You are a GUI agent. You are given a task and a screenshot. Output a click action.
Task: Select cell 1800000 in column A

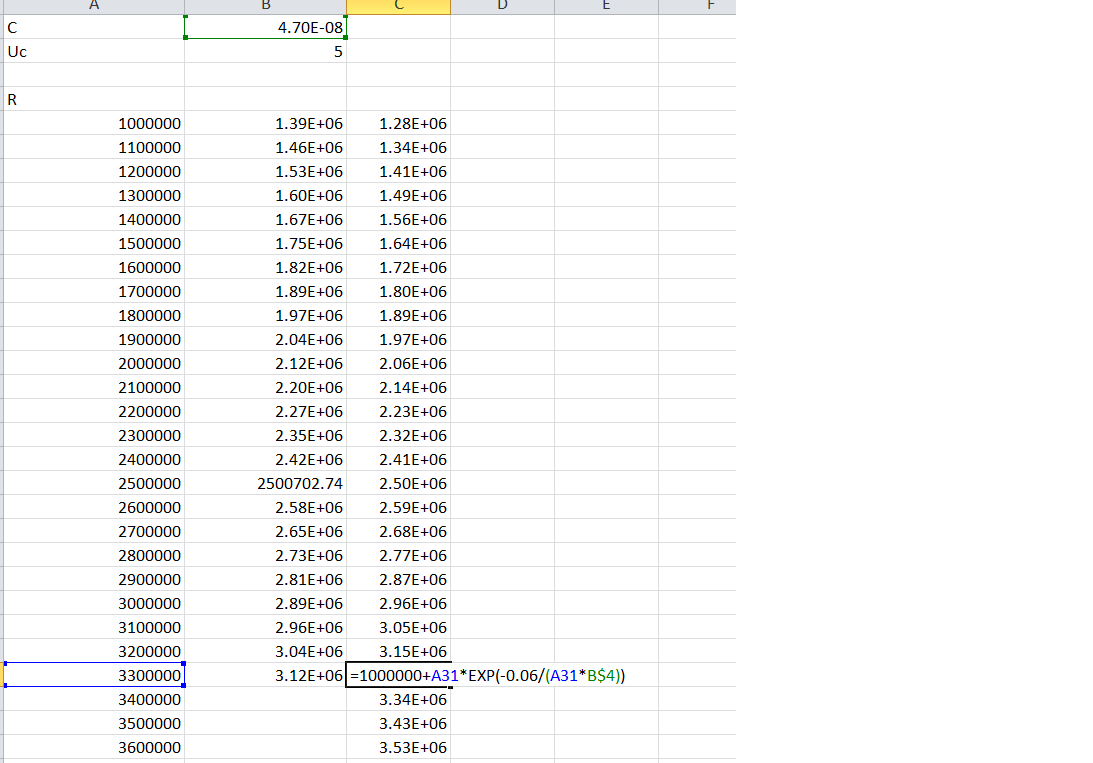click(94, 316)
